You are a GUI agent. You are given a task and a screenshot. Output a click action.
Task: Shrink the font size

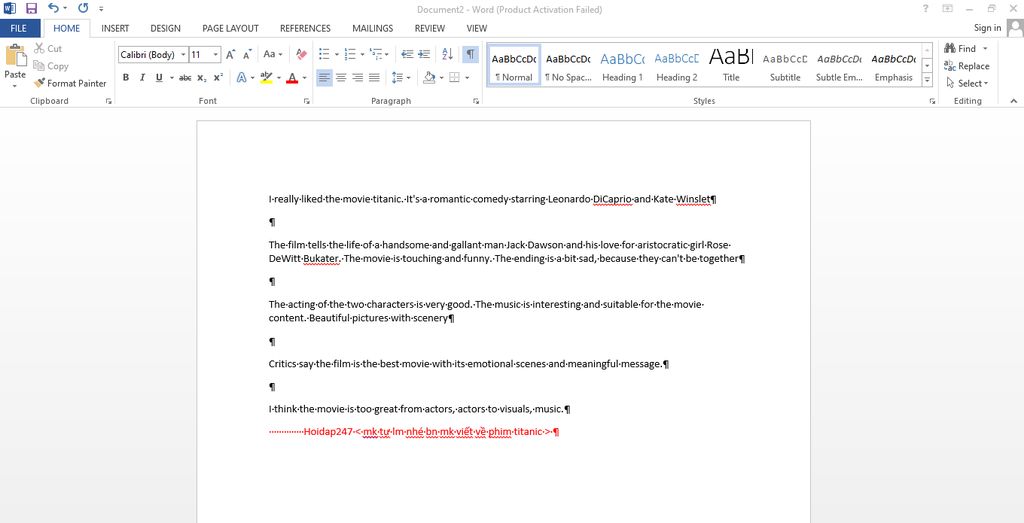[x=248, y=55]
